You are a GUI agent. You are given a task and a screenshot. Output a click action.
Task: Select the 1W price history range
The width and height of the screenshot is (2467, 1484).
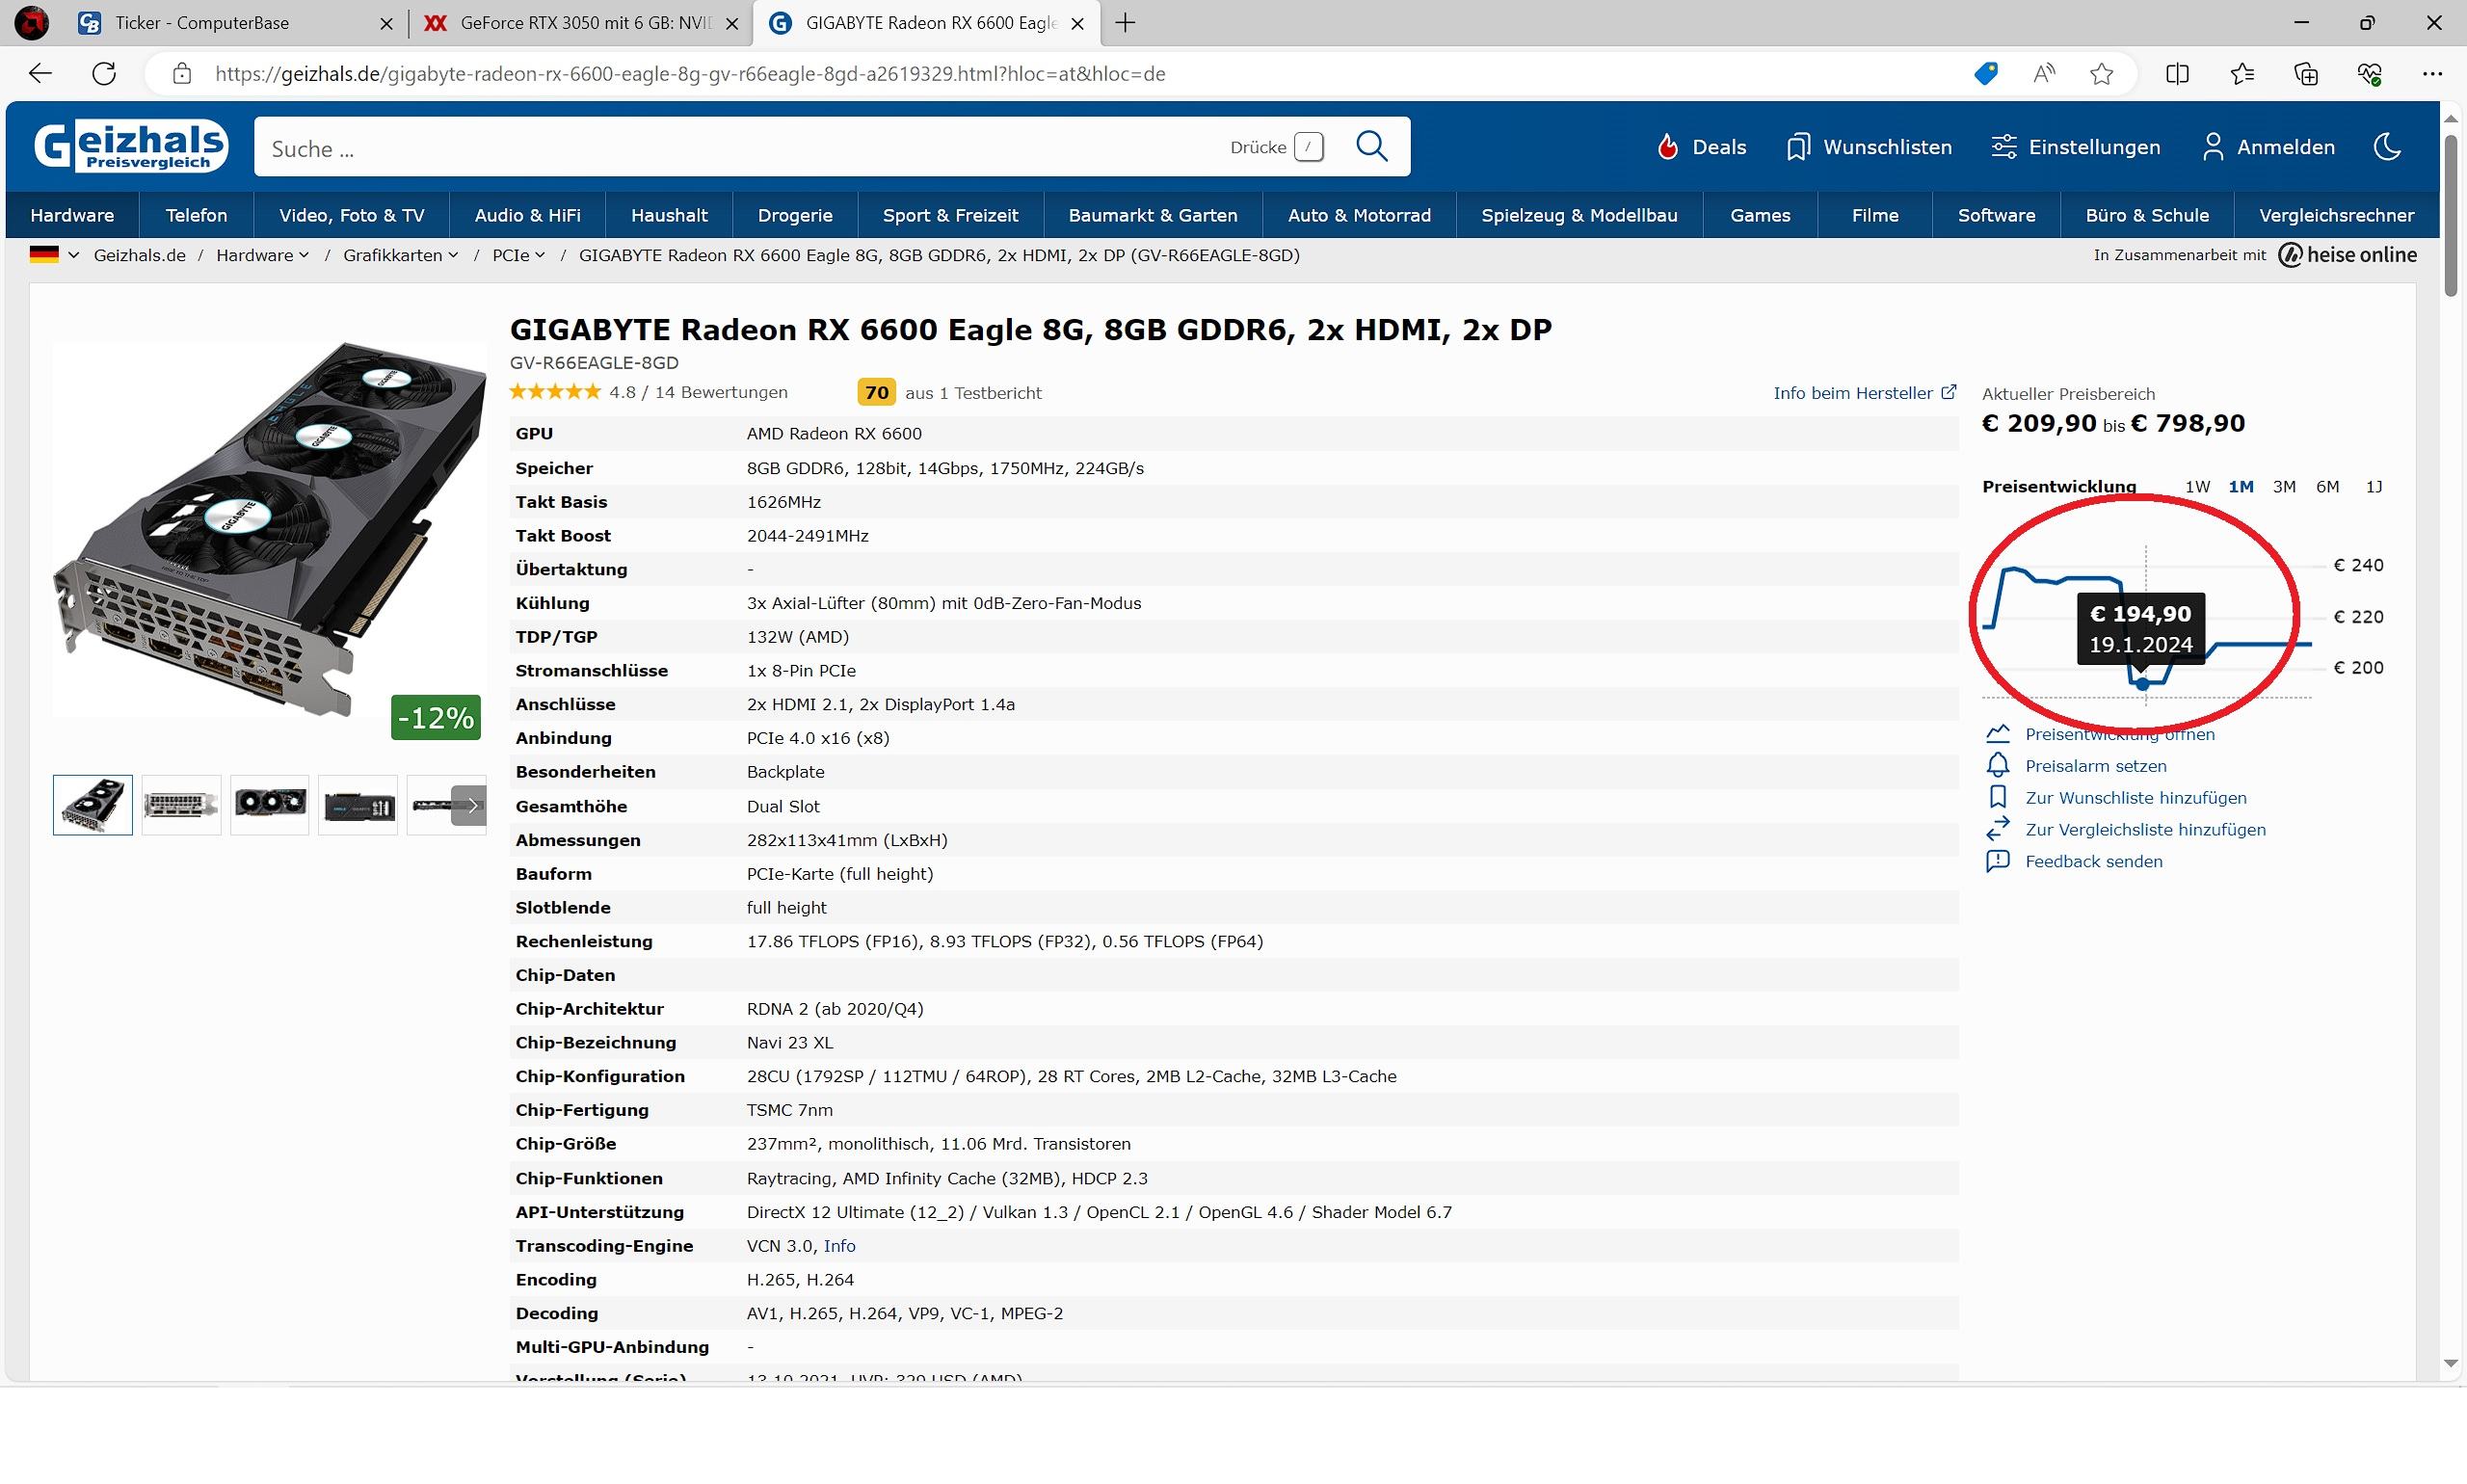[2197, 487]
